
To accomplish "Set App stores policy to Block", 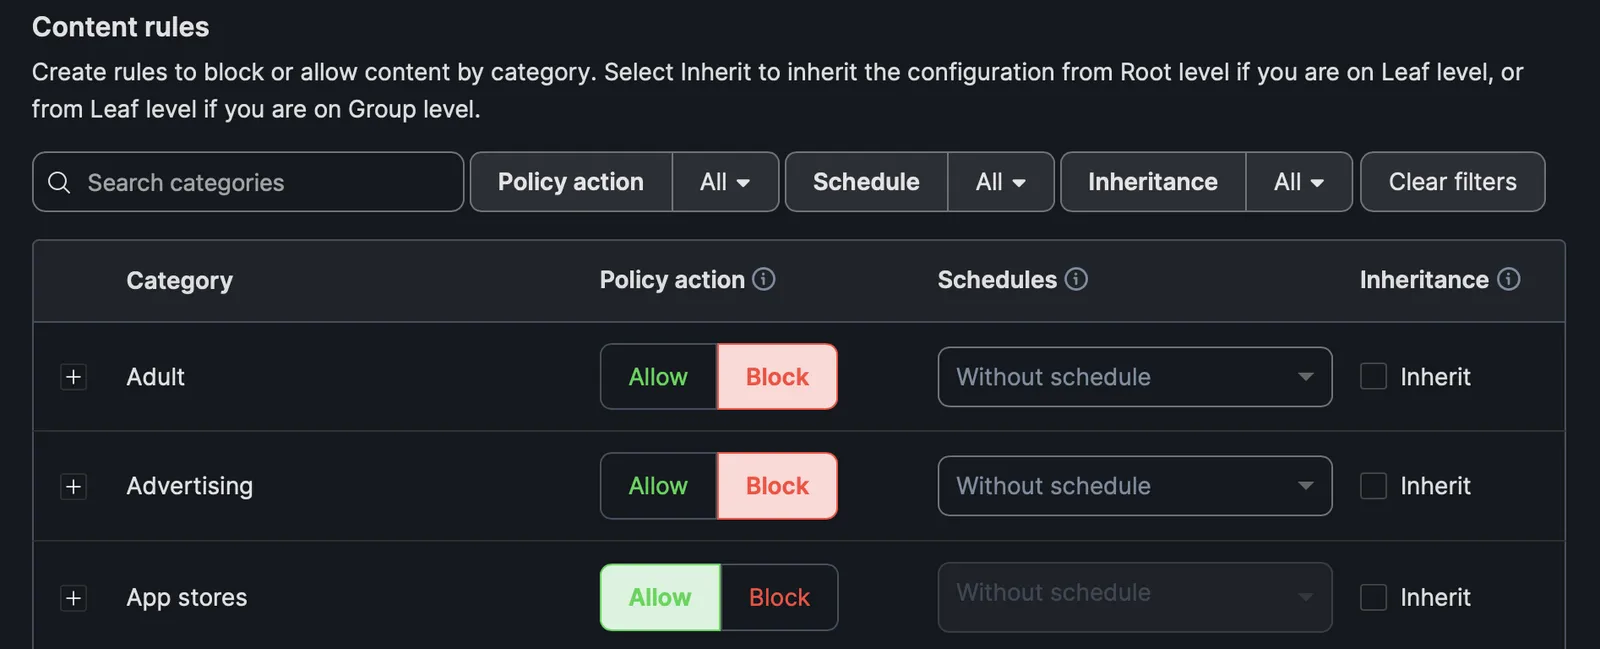I will [778, 597].
